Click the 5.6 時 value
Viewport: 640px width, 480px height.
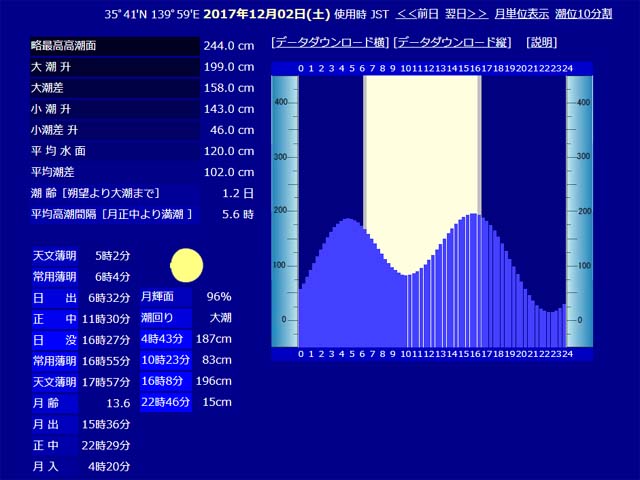pos(238,214)
